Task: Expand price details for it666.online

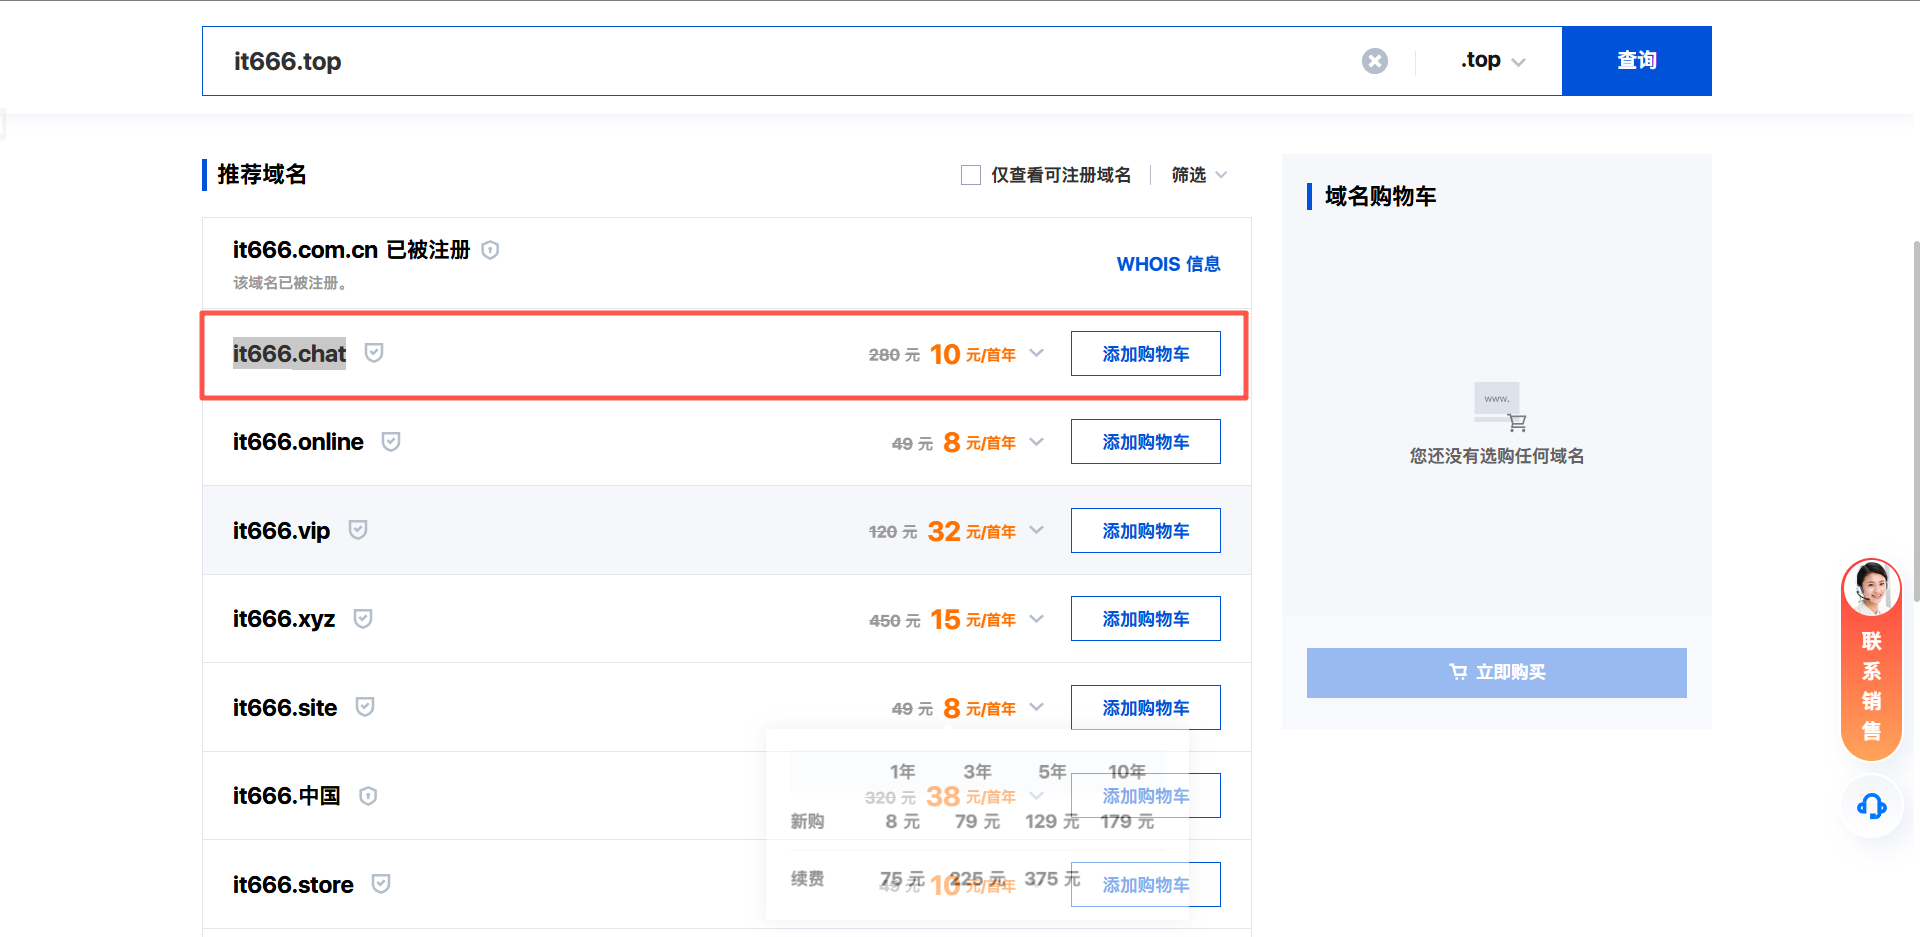Action: (1037, 441)
